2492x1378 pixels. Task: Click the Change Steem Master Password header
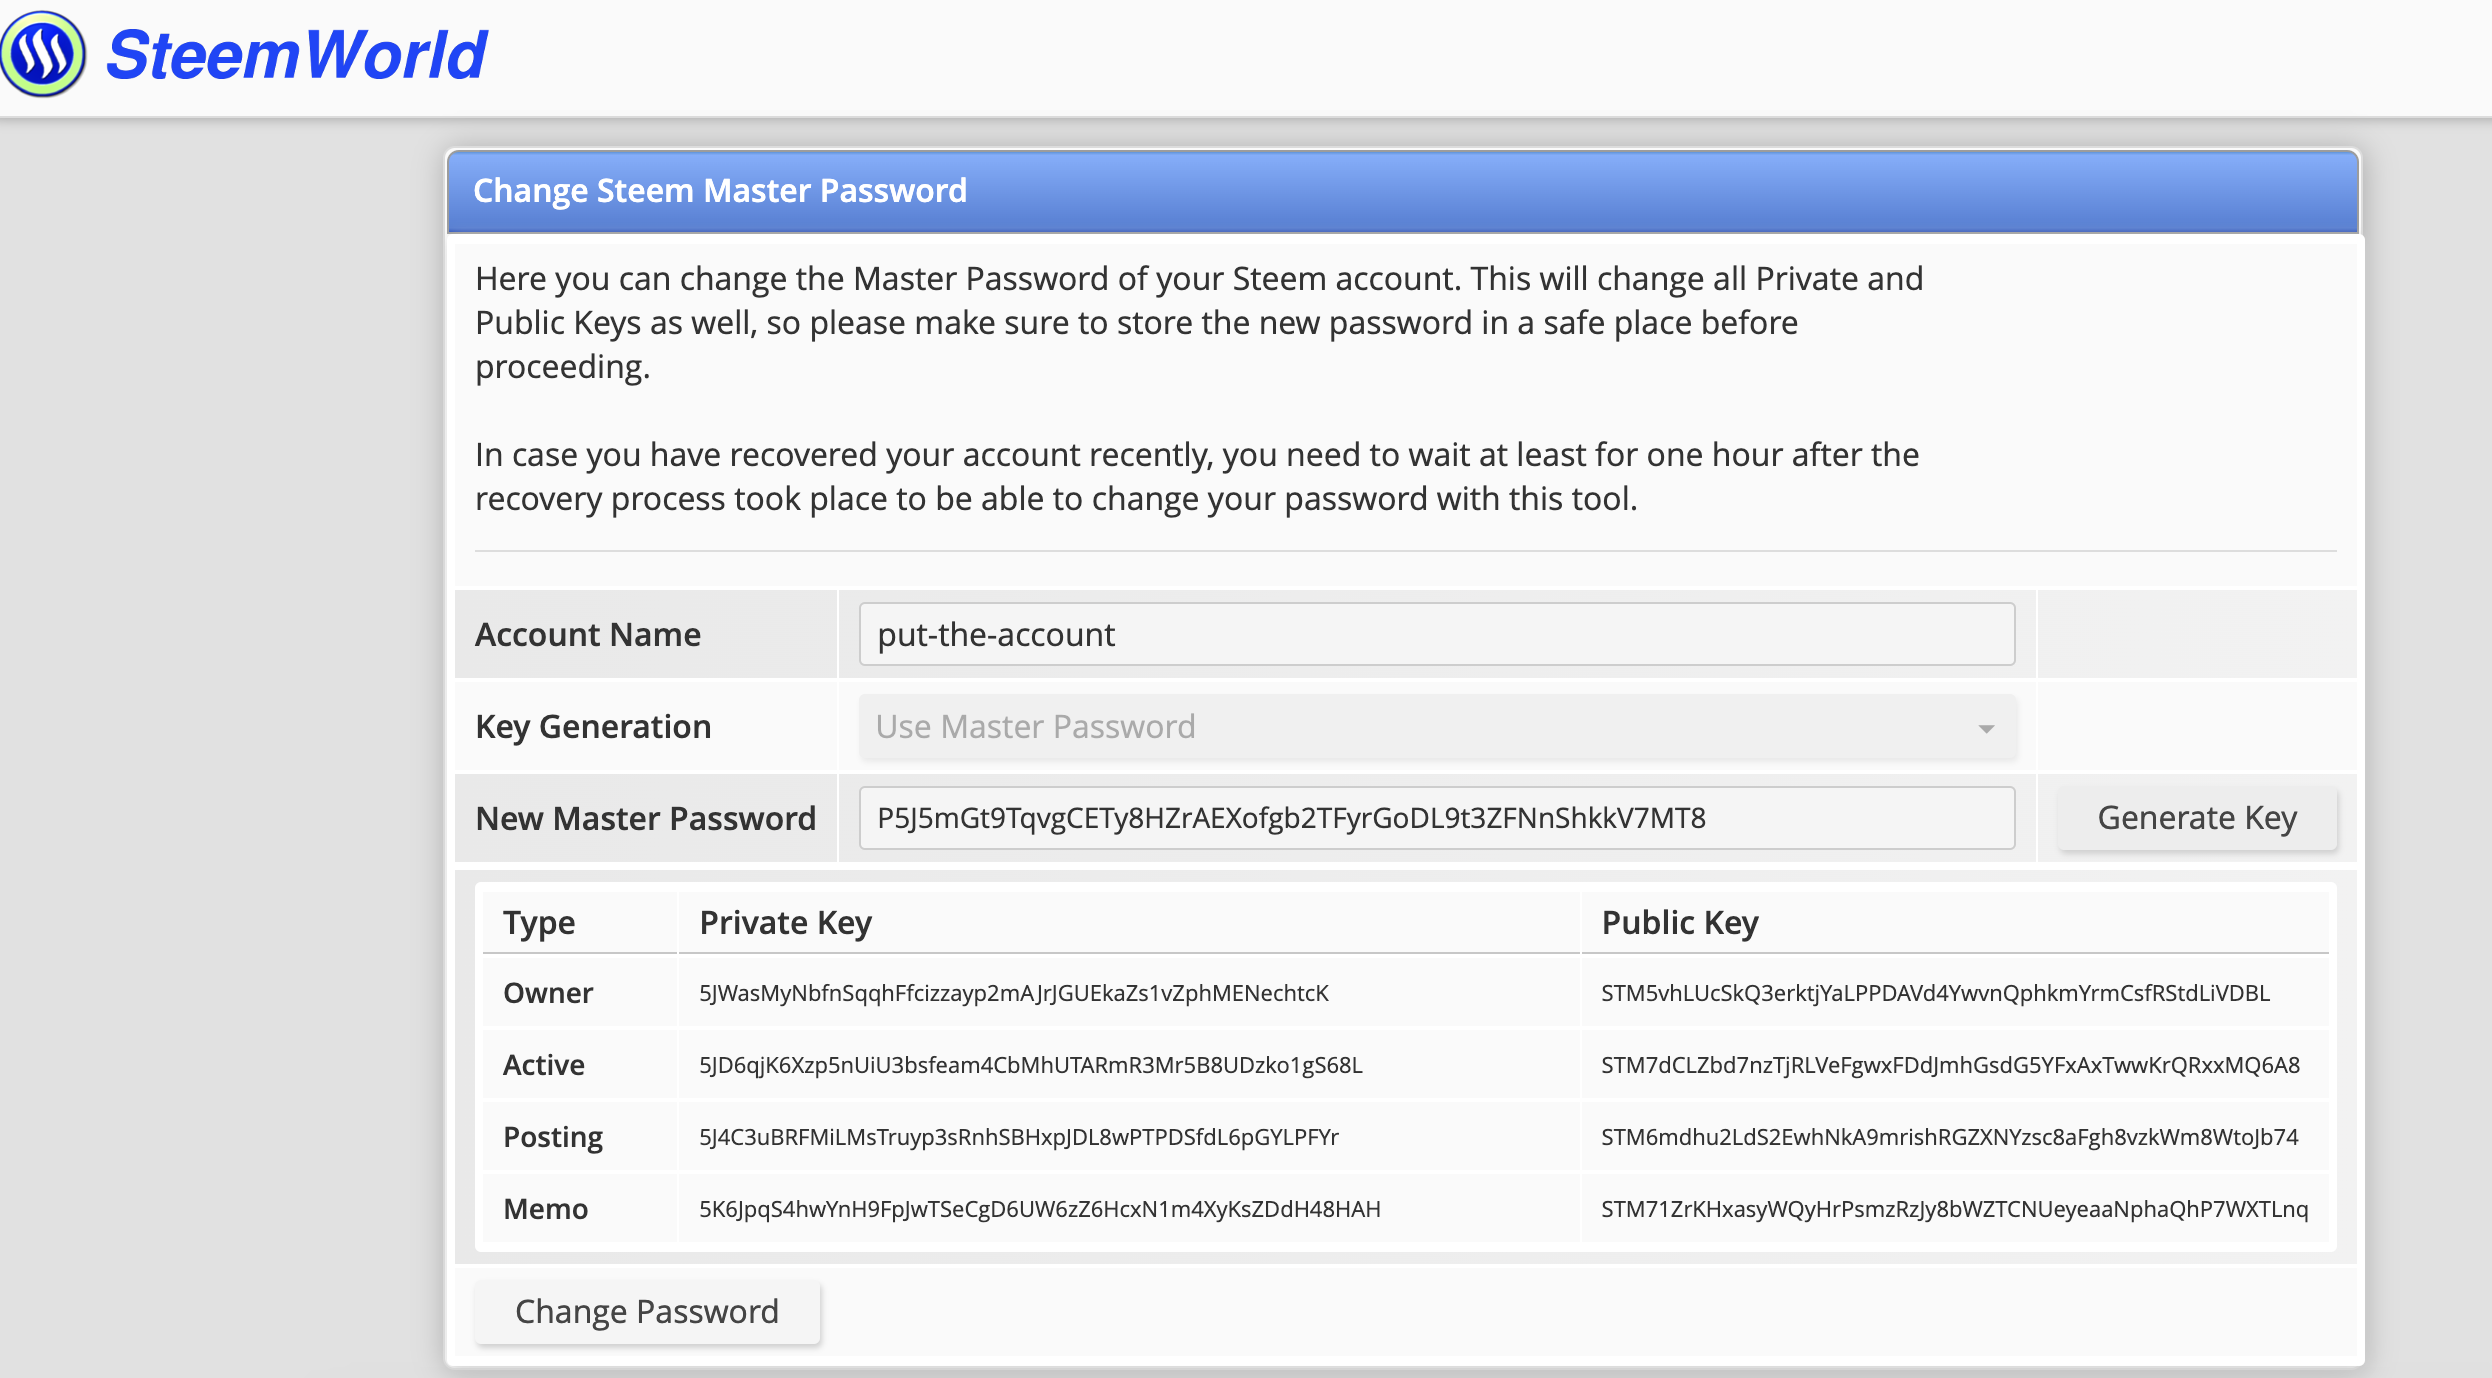(719, 190)
